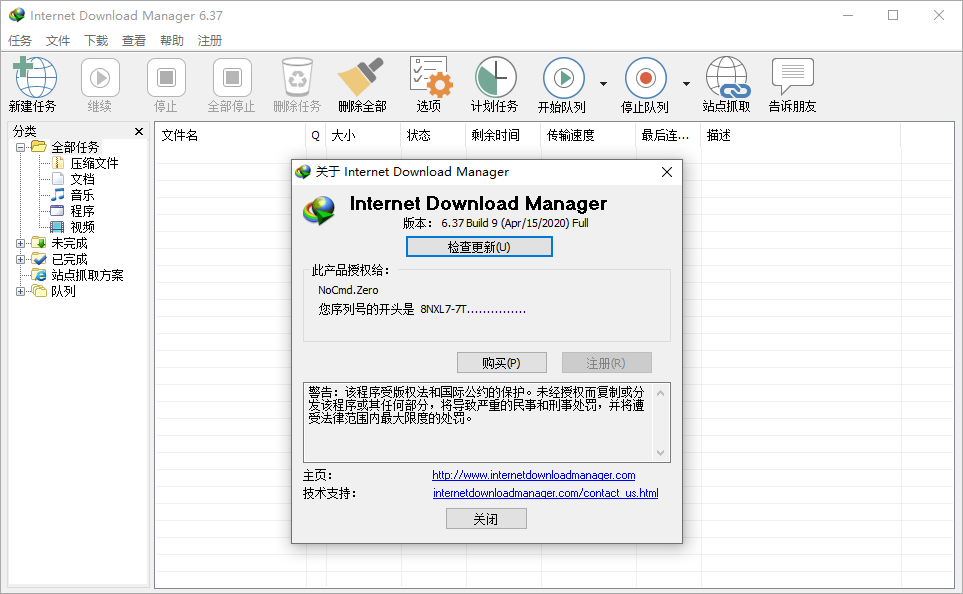Image resolution: width=963 pixels, height=594 pixels.
Task: Click the 继续 (resume) toolbar icon
Action: [x=99, y=84]
